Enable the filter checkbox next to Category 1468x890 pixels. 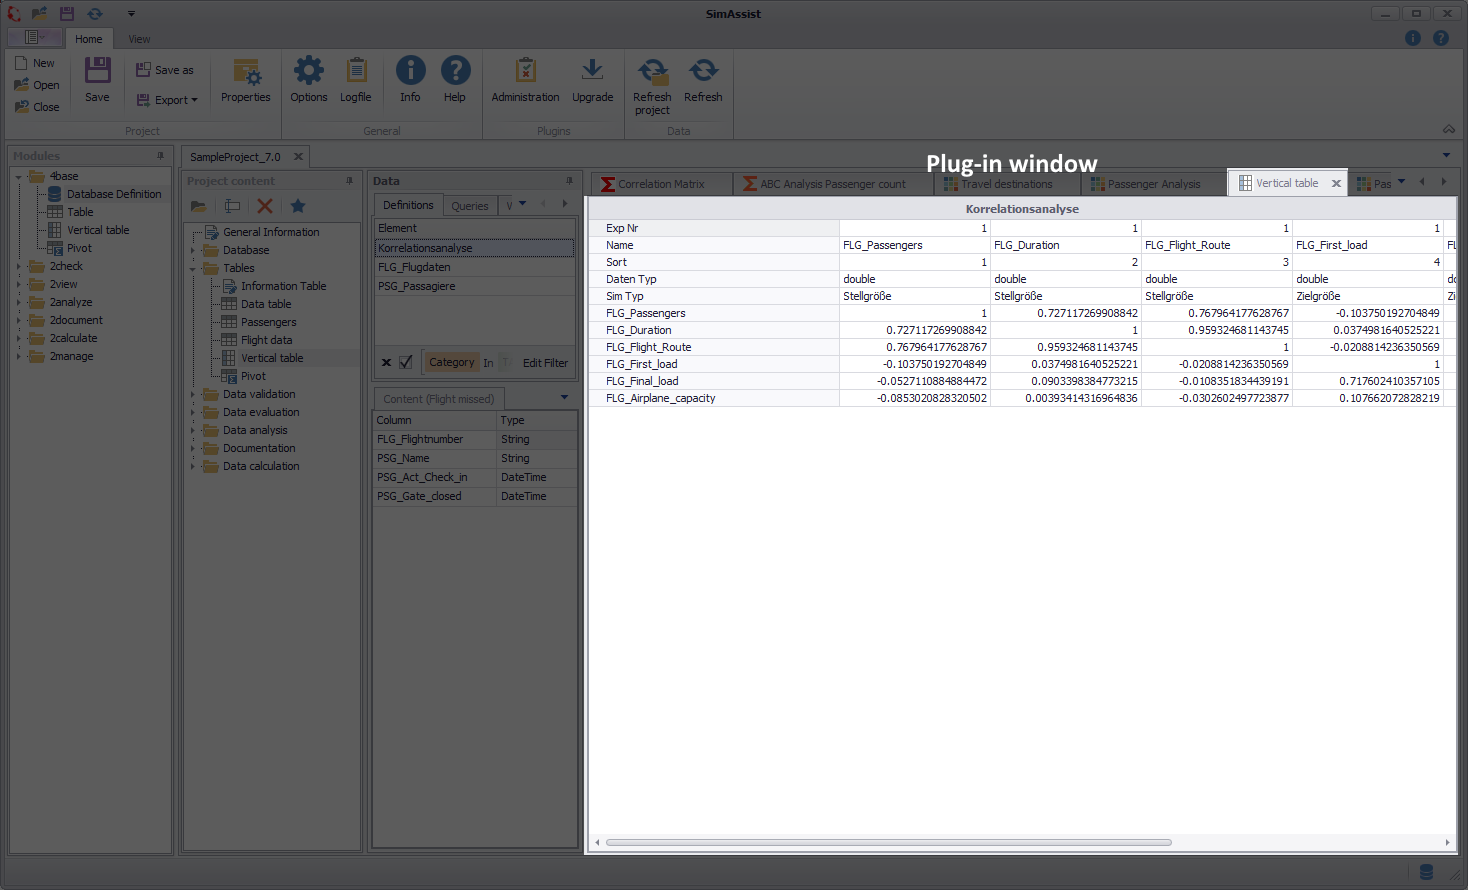coord(405,362)
